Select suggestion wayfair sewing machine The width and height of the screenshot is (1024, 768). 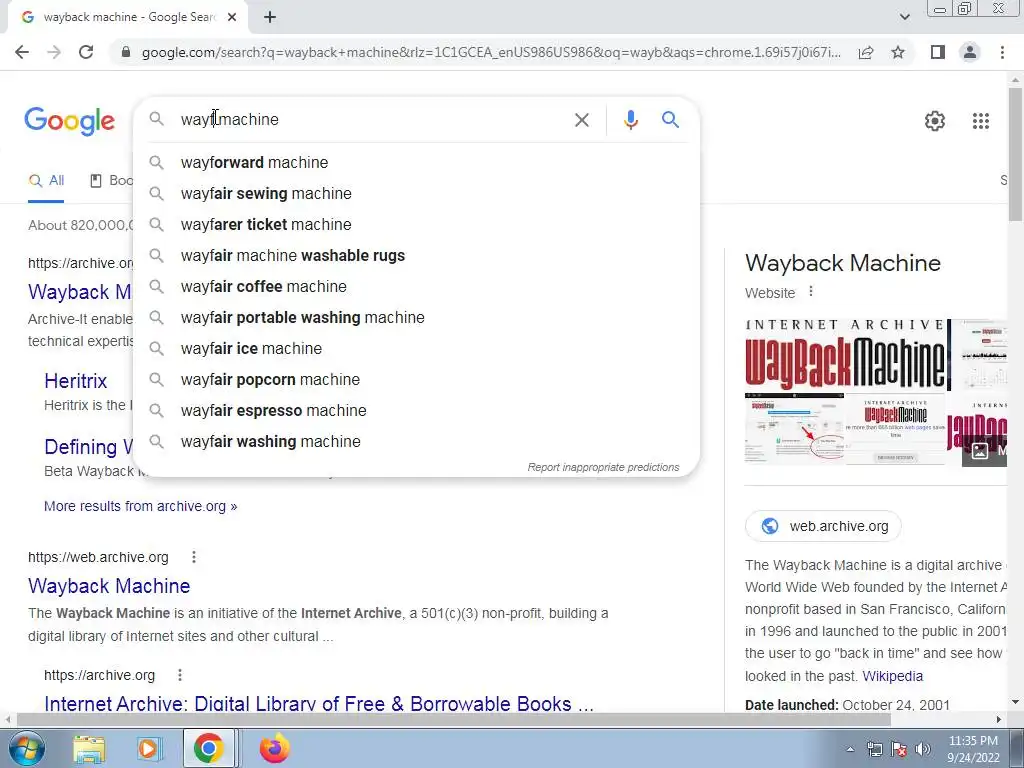click(x=416, y=193)
